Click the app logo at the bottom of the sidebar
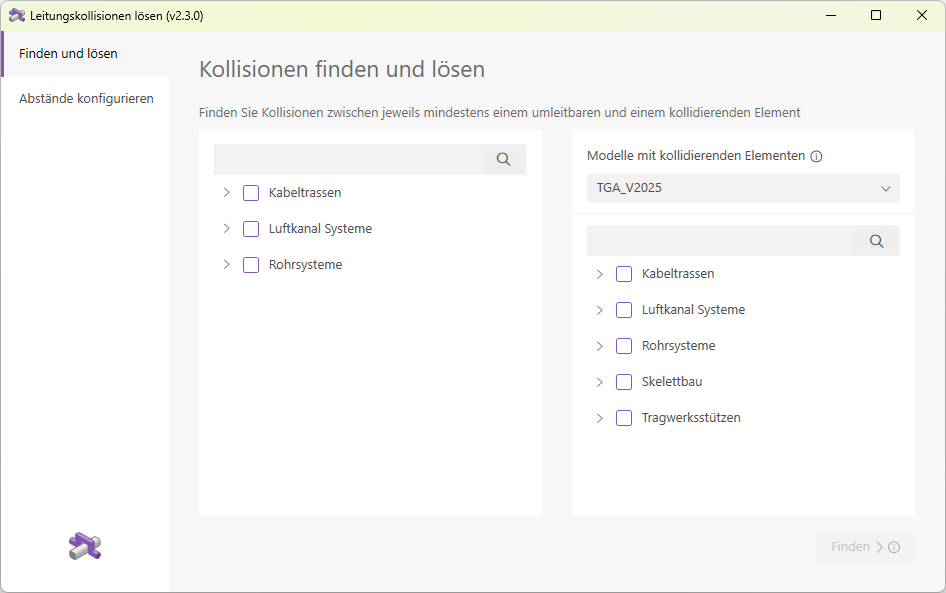This screenshot has height=593, width=946. [x=85, y=546]
